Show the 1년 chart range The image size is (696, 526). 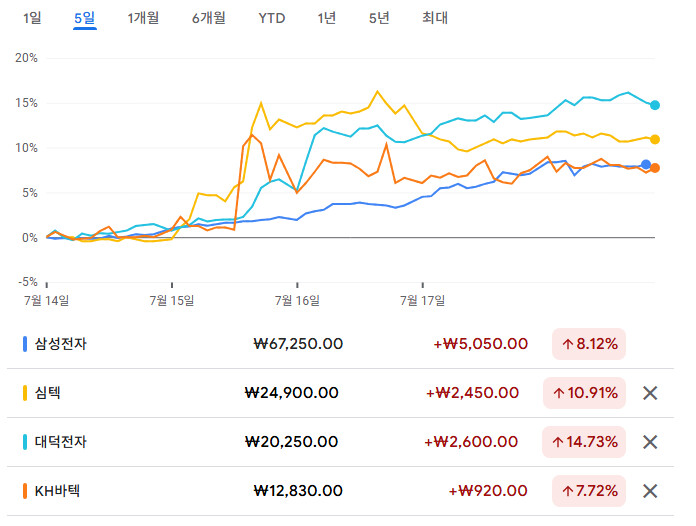click(x=327, y=17)
